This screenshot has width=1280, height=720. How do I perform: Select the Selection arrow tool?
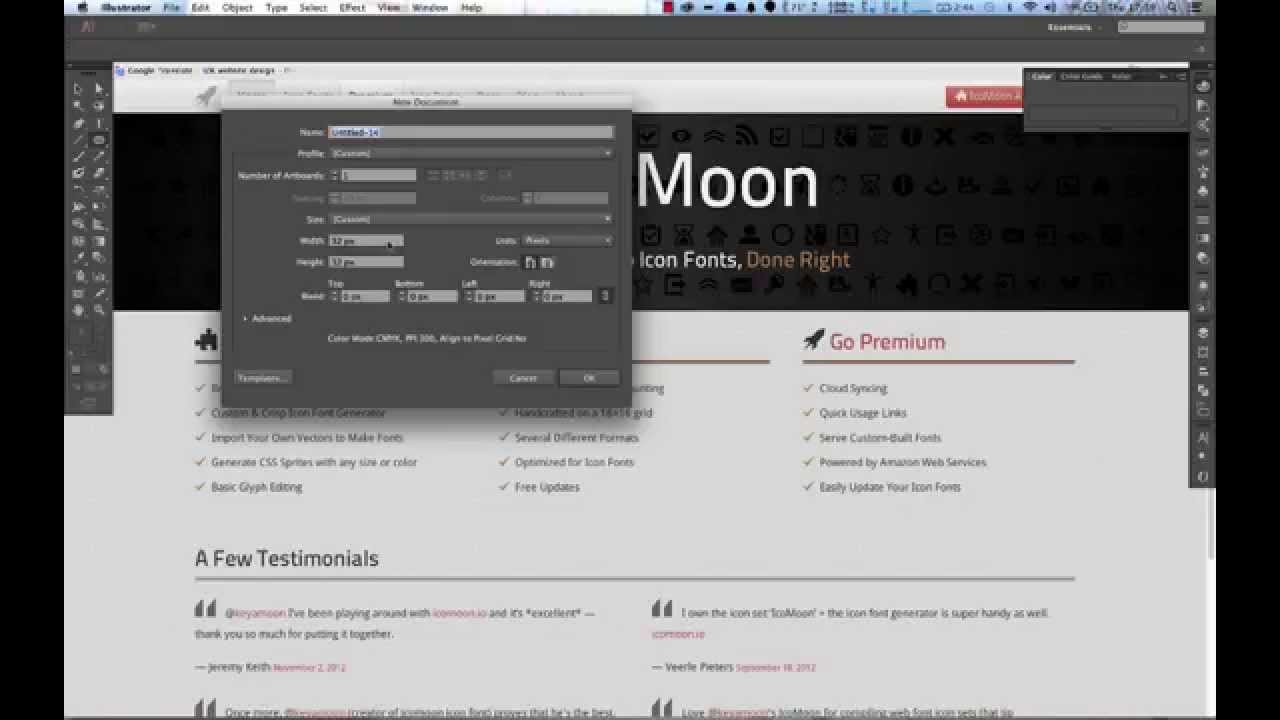pyautogui.click(x=79, y=89)
